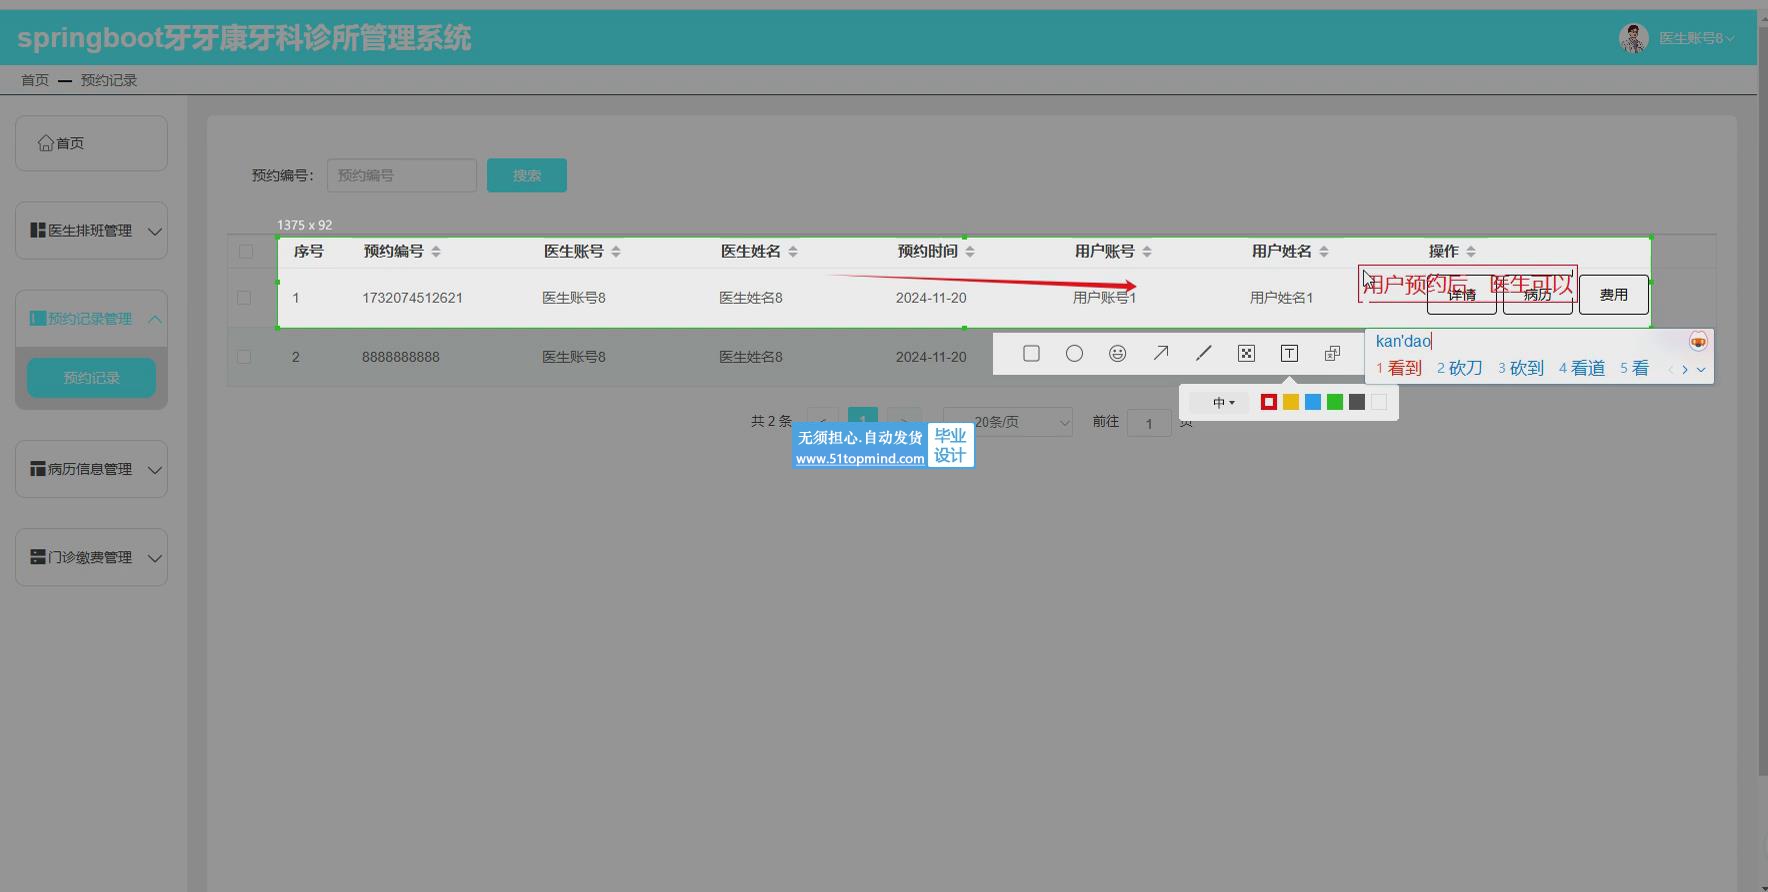1768x892 pixels.
Task: Tick the checkbox for row 1
Action: [x=244, y=298]
